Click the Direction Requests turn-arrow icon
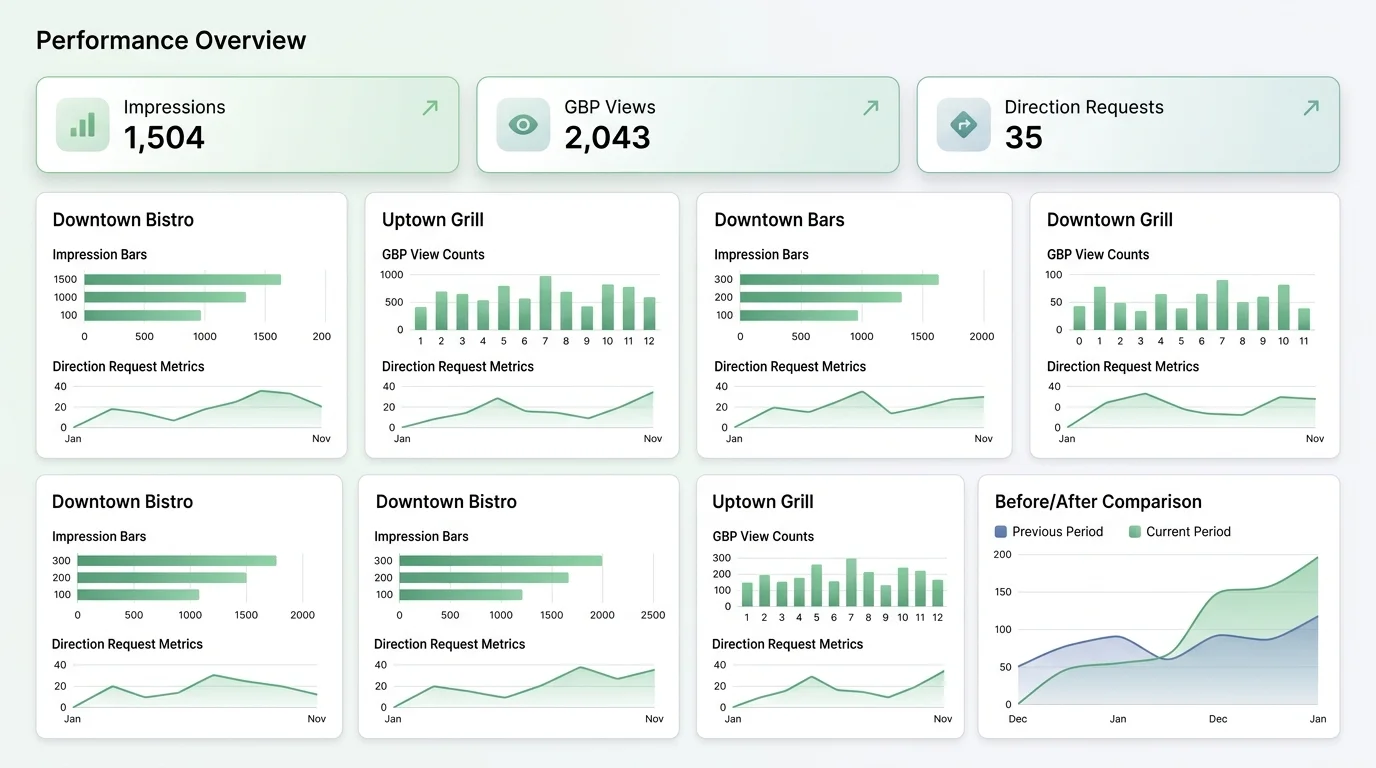The width and height of the screenshot is (1376, 768). (x=963, y=125)
